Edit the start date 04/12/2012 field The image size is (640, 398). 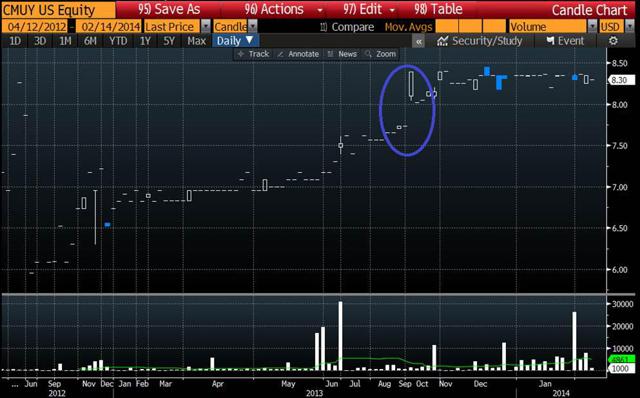pyautogui.click(x=36, y=27)
